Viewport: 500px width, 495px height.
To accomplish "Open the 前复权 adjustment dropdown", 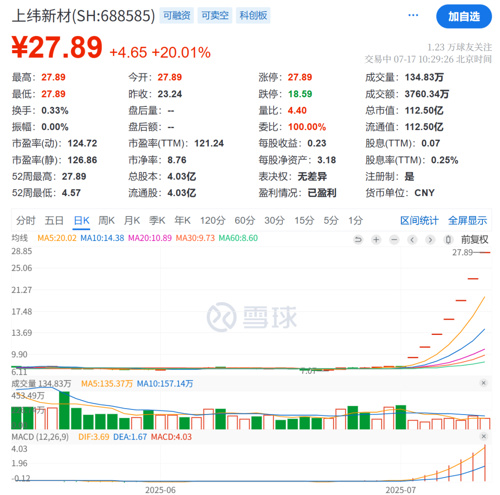I will [x=474, y=239].
